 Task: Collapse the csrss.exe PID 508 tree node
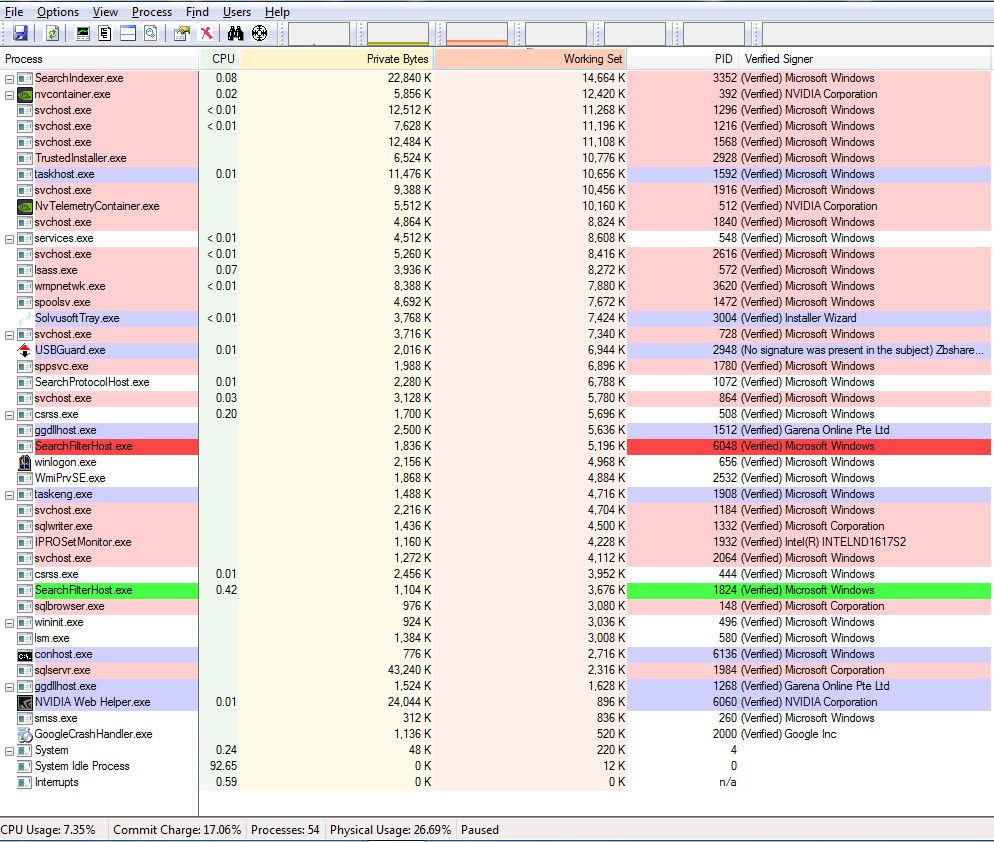pyautogui.click(x=10, y=415)
